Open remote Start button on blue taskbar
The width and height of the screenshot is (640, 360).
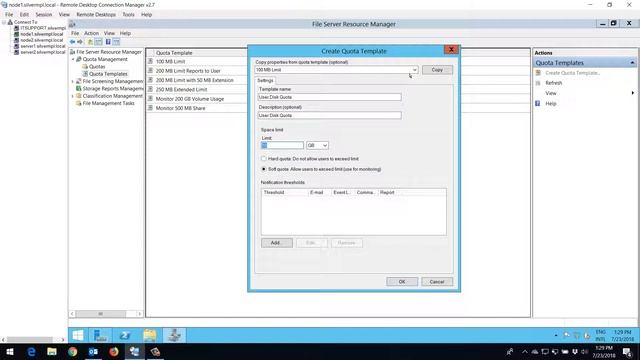78,336
